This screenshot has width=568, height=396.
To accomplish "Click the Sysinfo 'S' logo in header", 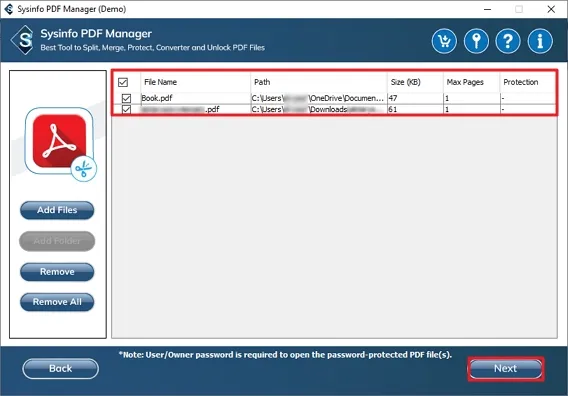I will click(x=23, y=40).
